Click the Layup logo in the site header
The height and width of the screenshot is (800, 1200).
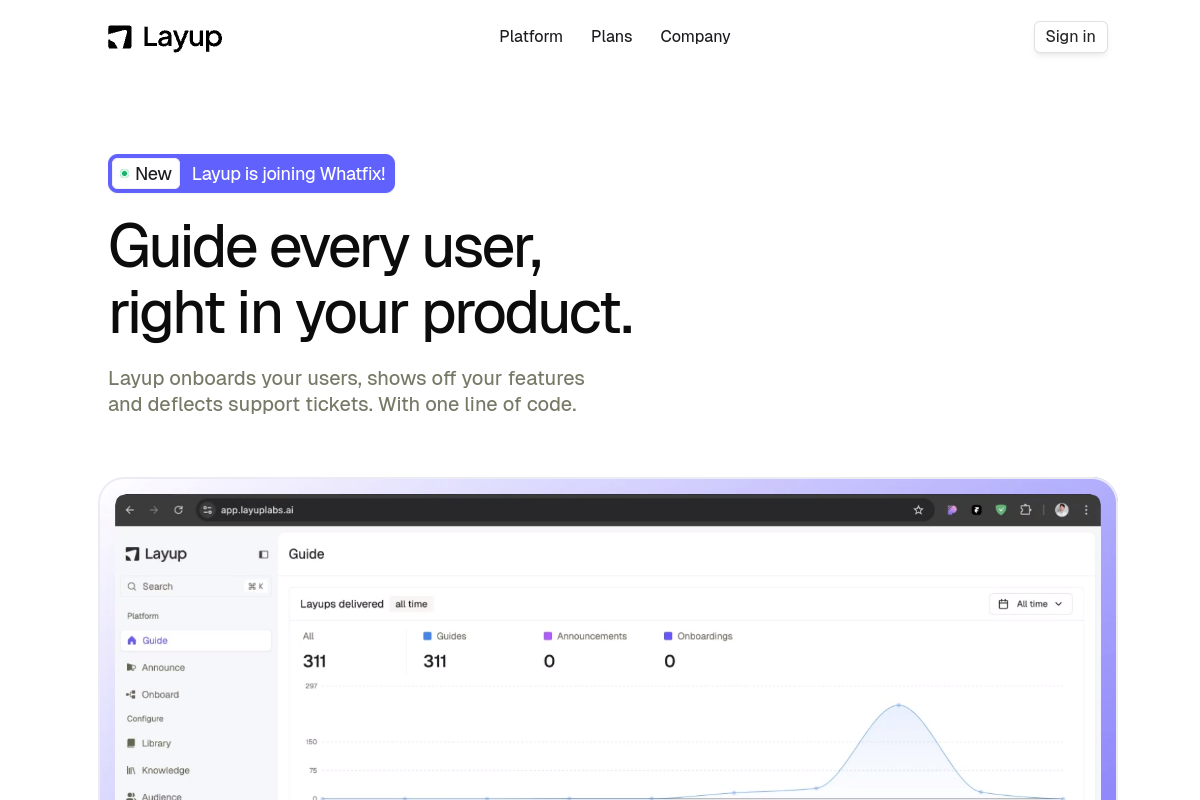click(x=165, y=37)
